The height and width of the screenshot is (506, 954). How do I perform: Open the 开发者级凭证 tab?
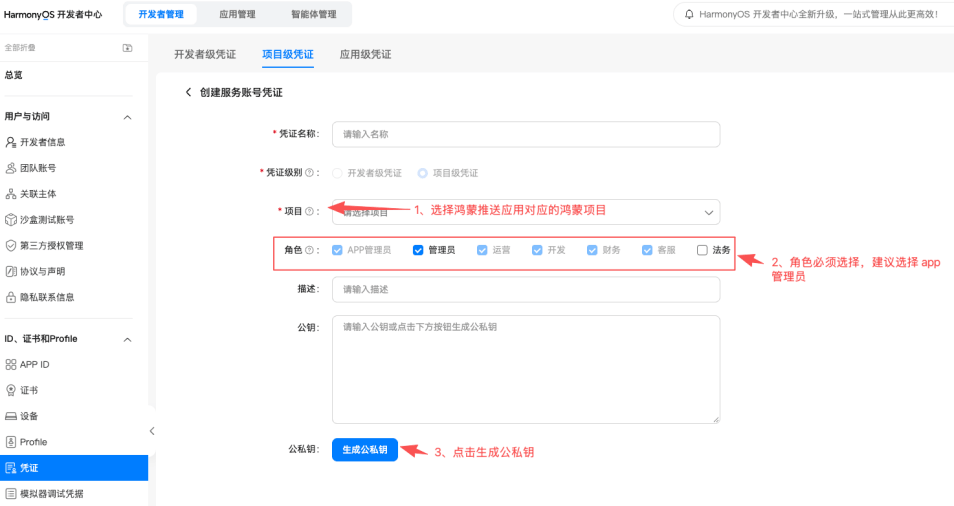tap(205, 54)
